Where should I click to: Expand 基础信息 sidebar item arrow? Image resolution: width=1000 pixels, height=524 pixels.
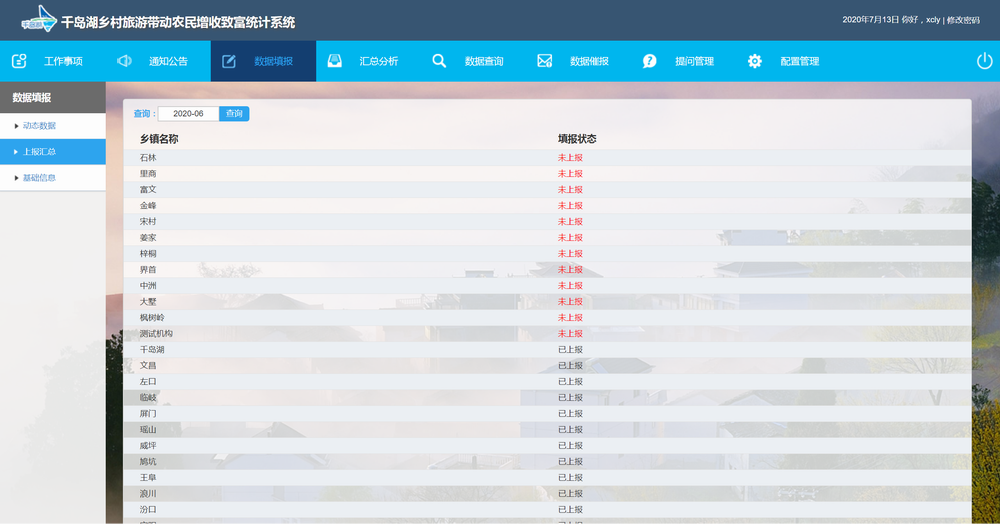[x=16, y=178]
